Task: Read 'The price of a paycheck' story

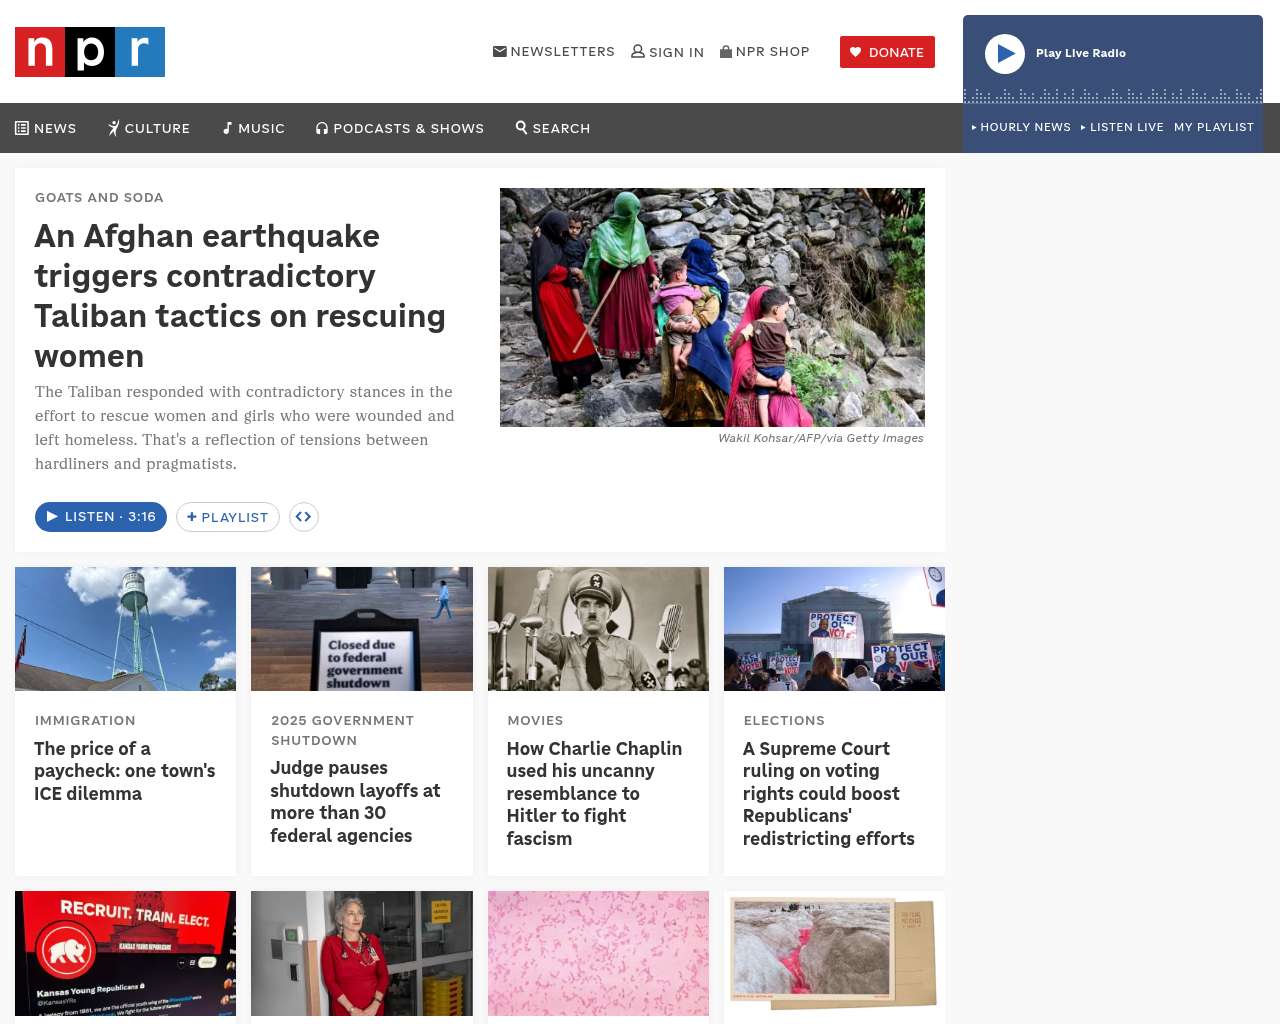Action: (125, 771)
